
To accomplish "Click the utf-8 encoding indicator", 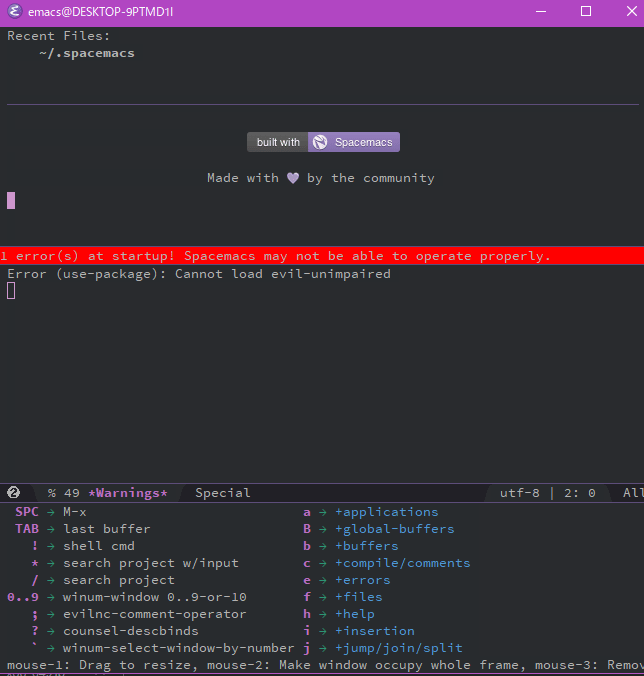I will (519, 493).
